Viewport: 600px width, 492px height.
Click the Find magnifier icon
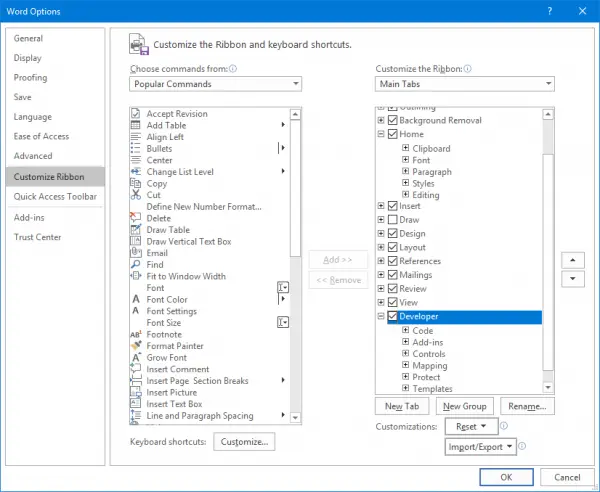pyautogui.click(x=135, y=264)
